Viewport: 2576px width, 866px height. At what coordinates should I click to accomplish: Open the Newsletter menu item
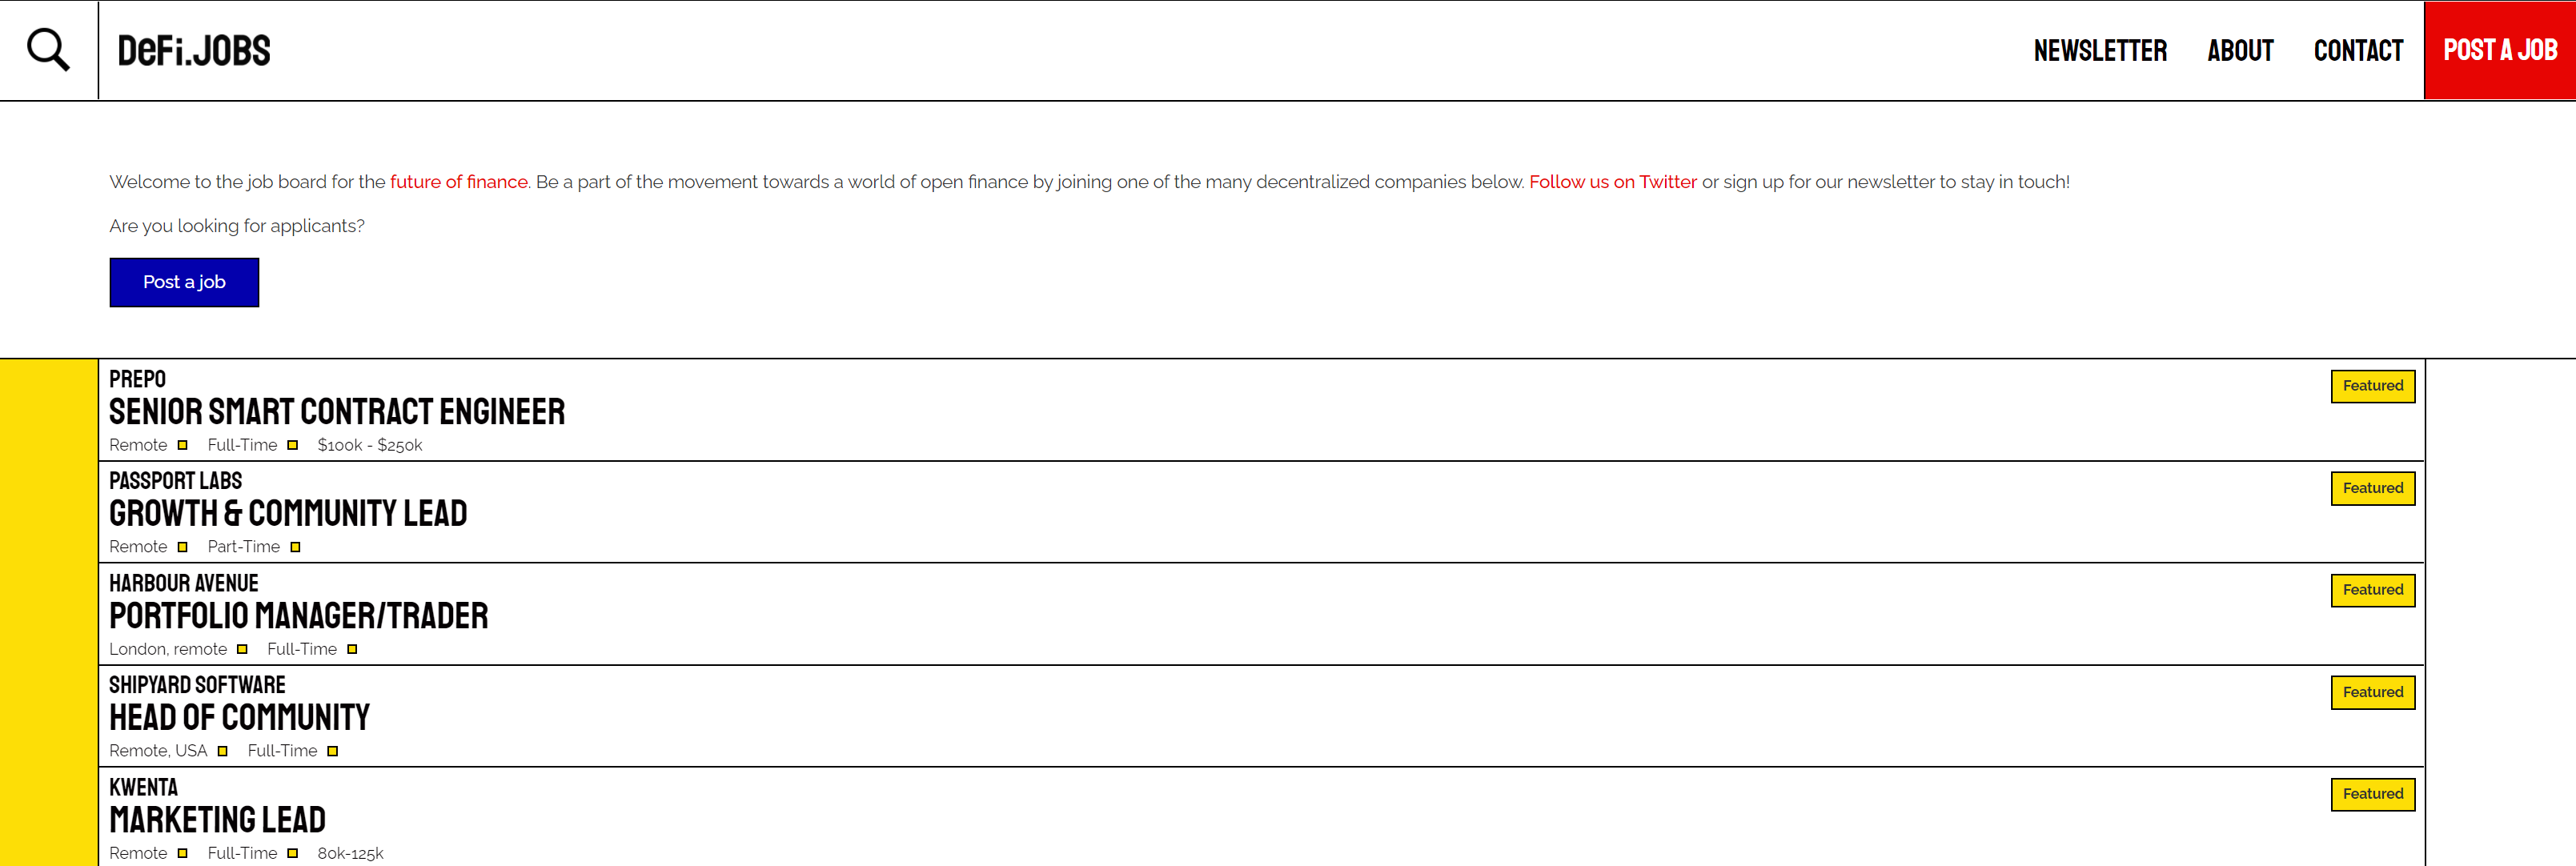click(2100, 51)
